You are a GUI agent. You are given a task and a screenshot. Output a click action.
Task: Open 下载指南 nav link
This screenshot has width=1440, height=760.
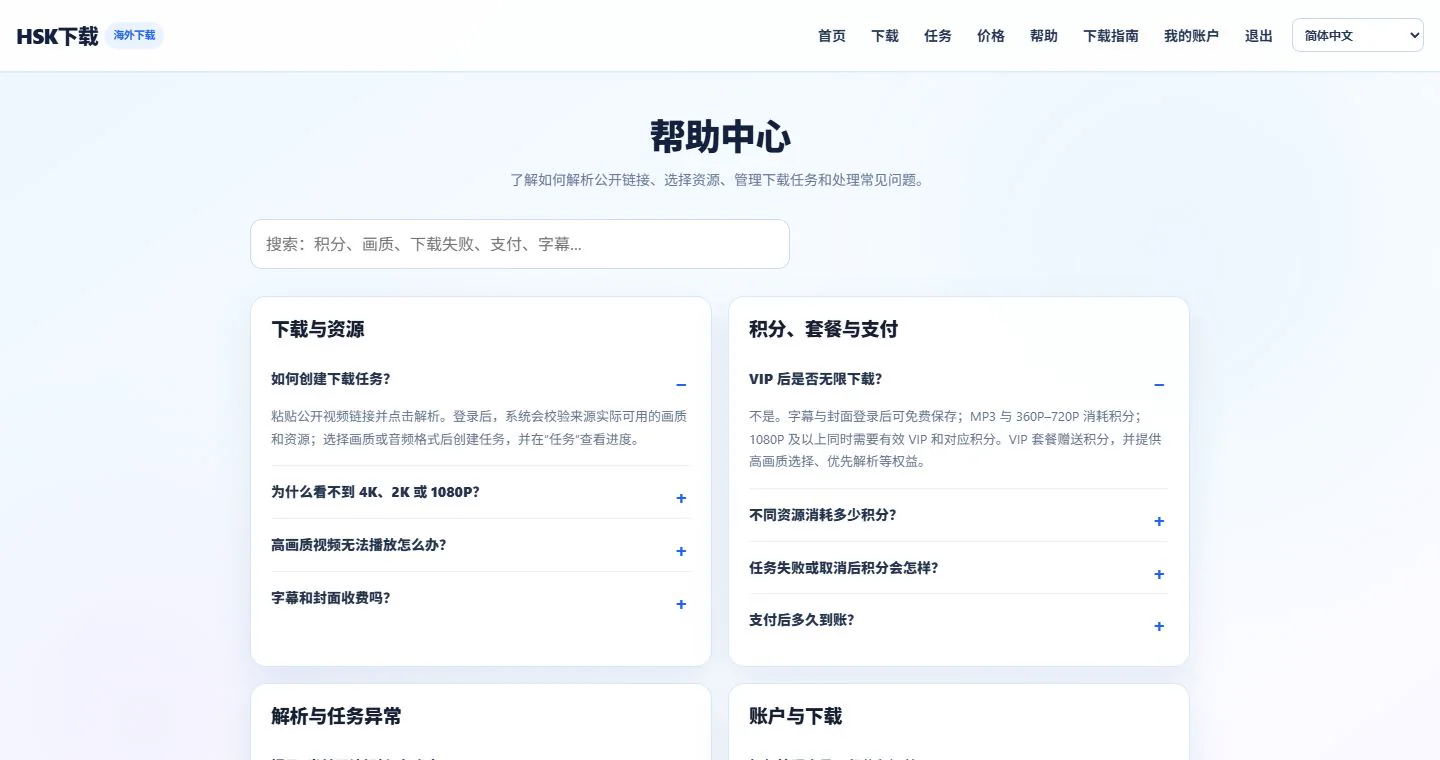tap(1111, 36)
